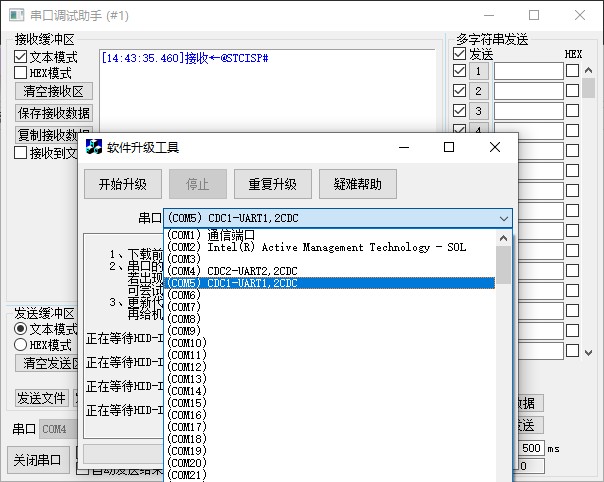Image resolution: width=604 pixels, height=482 pixels.
Task: Select COM14 in the dropdown list
Action: point(330,391)
